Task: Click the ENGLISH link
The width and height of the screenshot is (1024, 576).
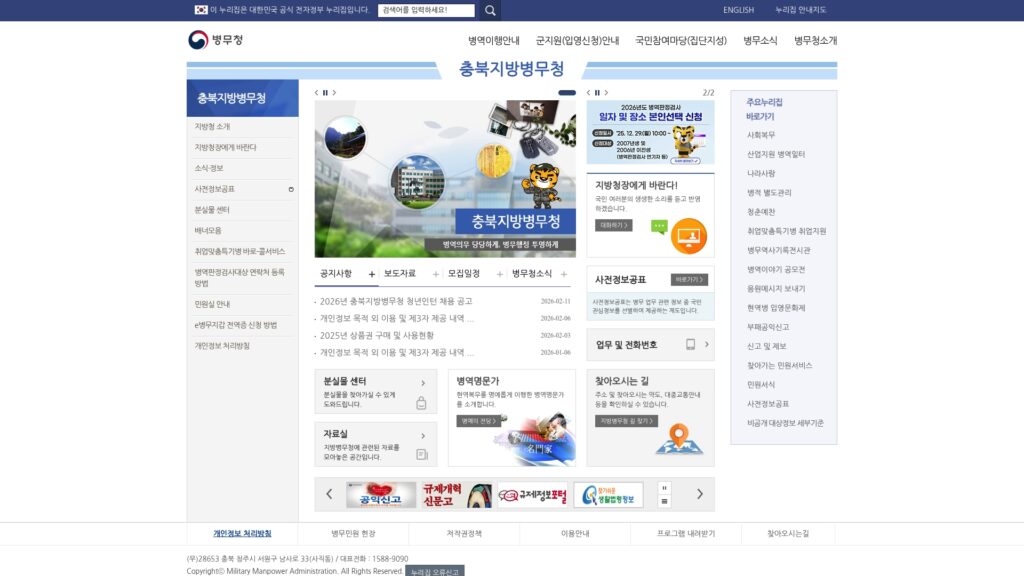Action: pyautogui.click(x=738, y=9)
